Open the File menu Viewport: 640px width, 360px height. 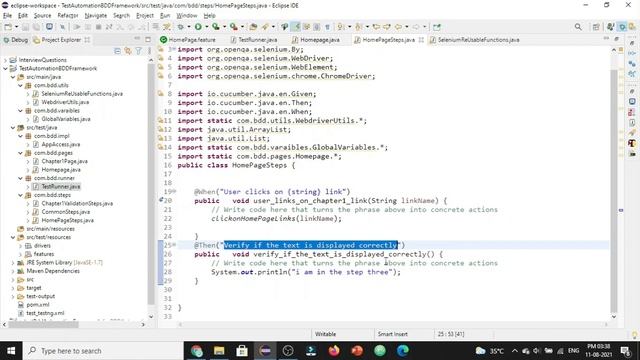7,16
